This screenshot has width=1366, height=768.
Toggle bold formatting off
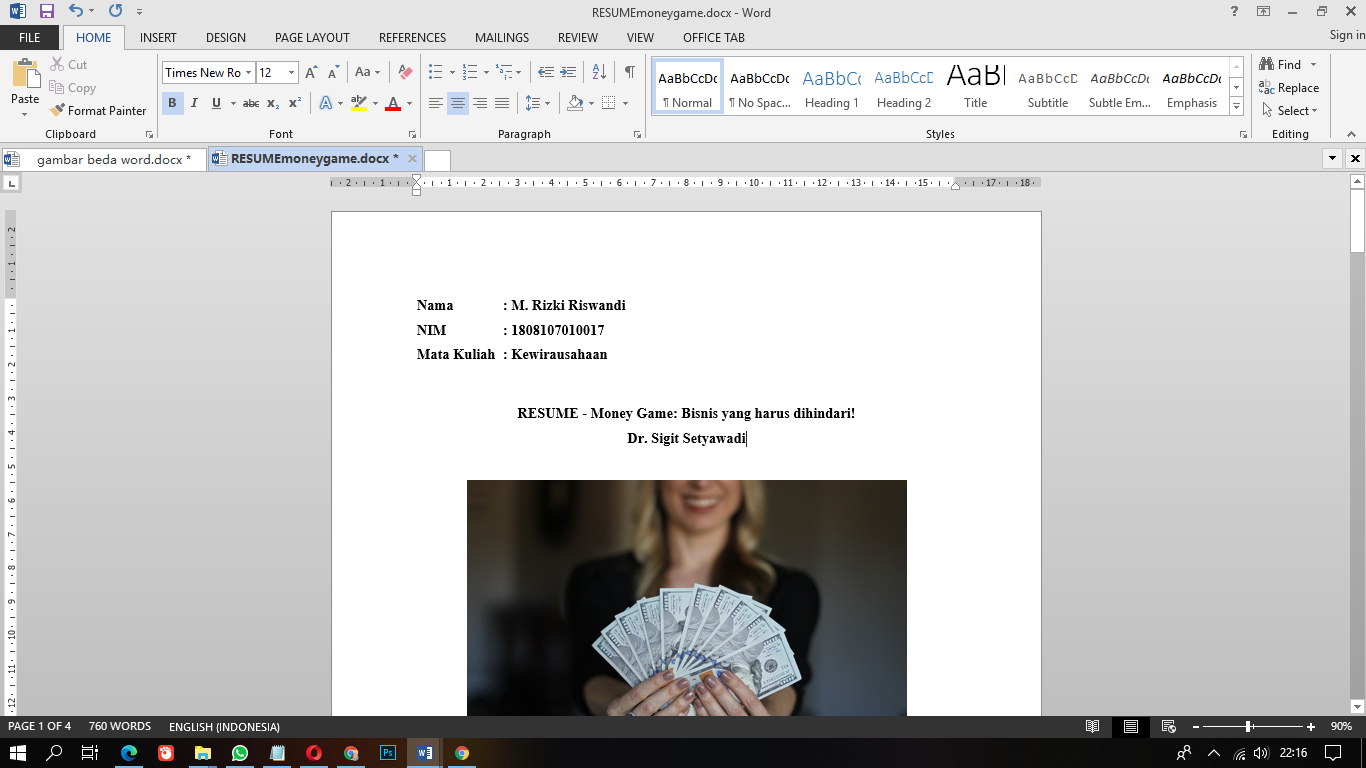(x=172, y=102)
